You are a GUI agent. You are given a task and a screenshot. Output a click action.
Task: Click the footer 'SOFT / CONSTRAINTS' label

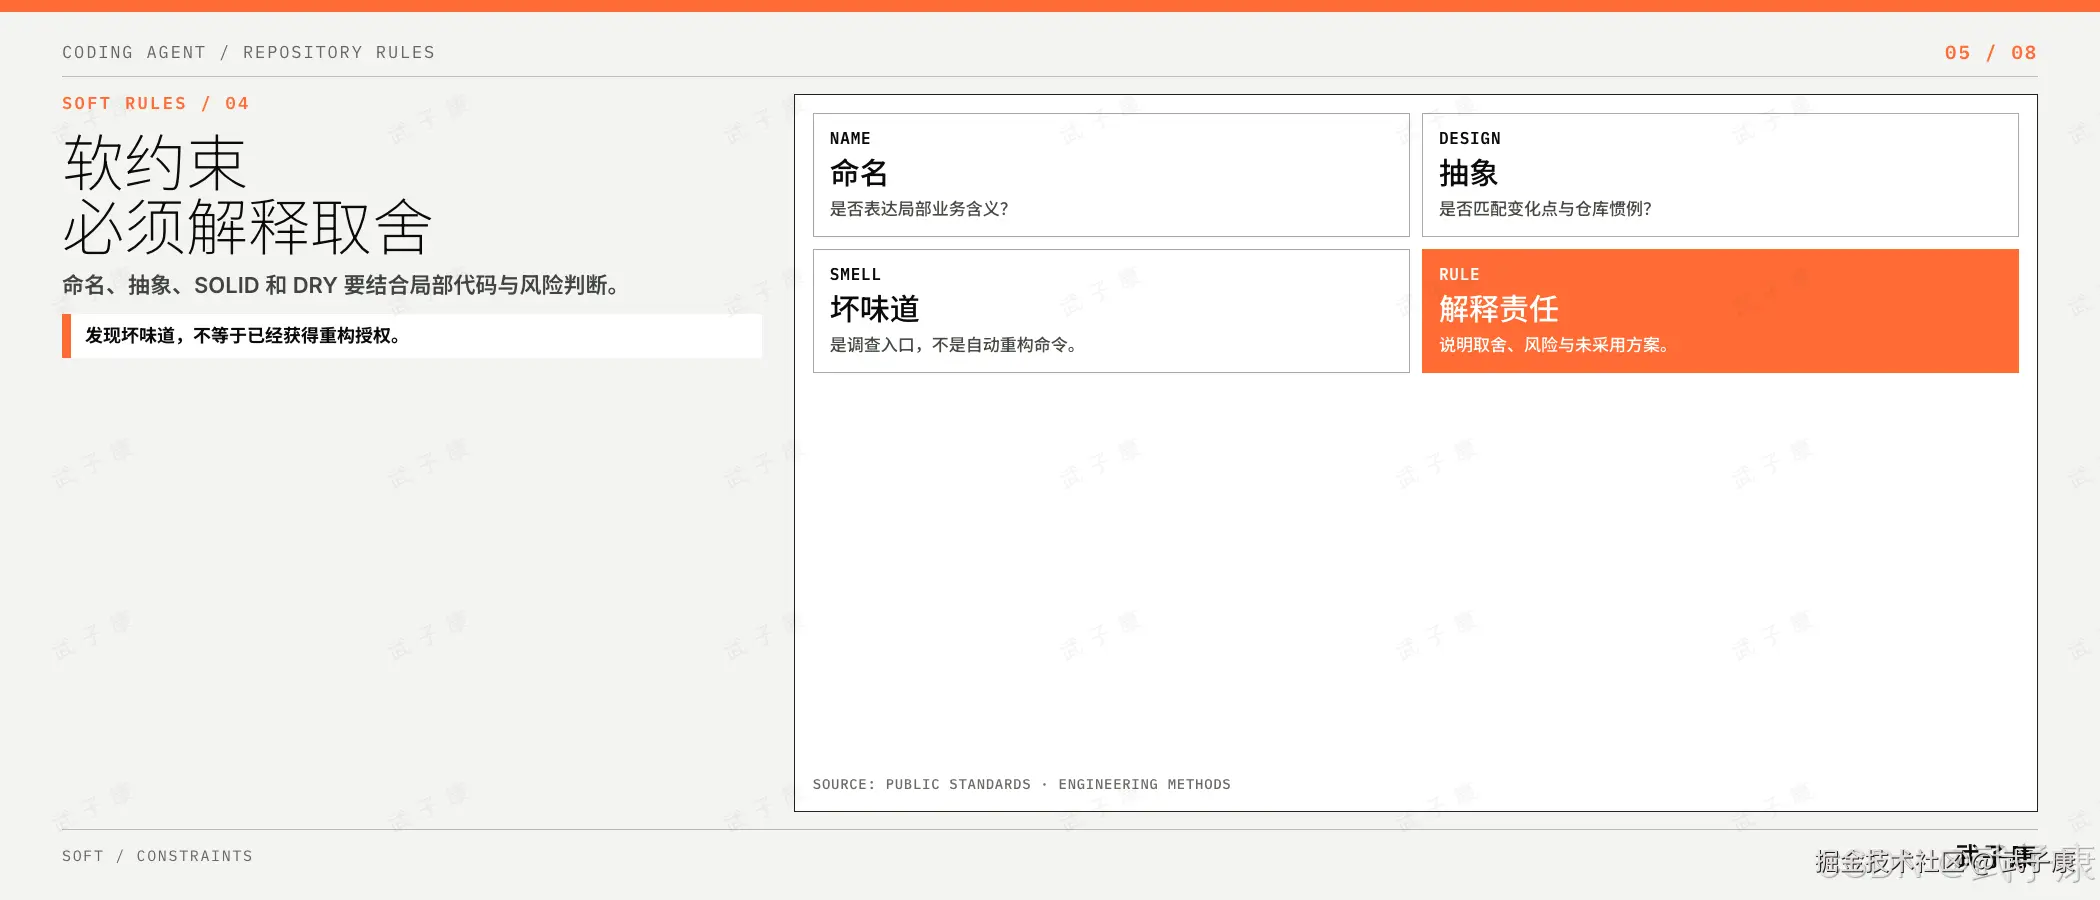pyautogui.click(x=157, y=856)
